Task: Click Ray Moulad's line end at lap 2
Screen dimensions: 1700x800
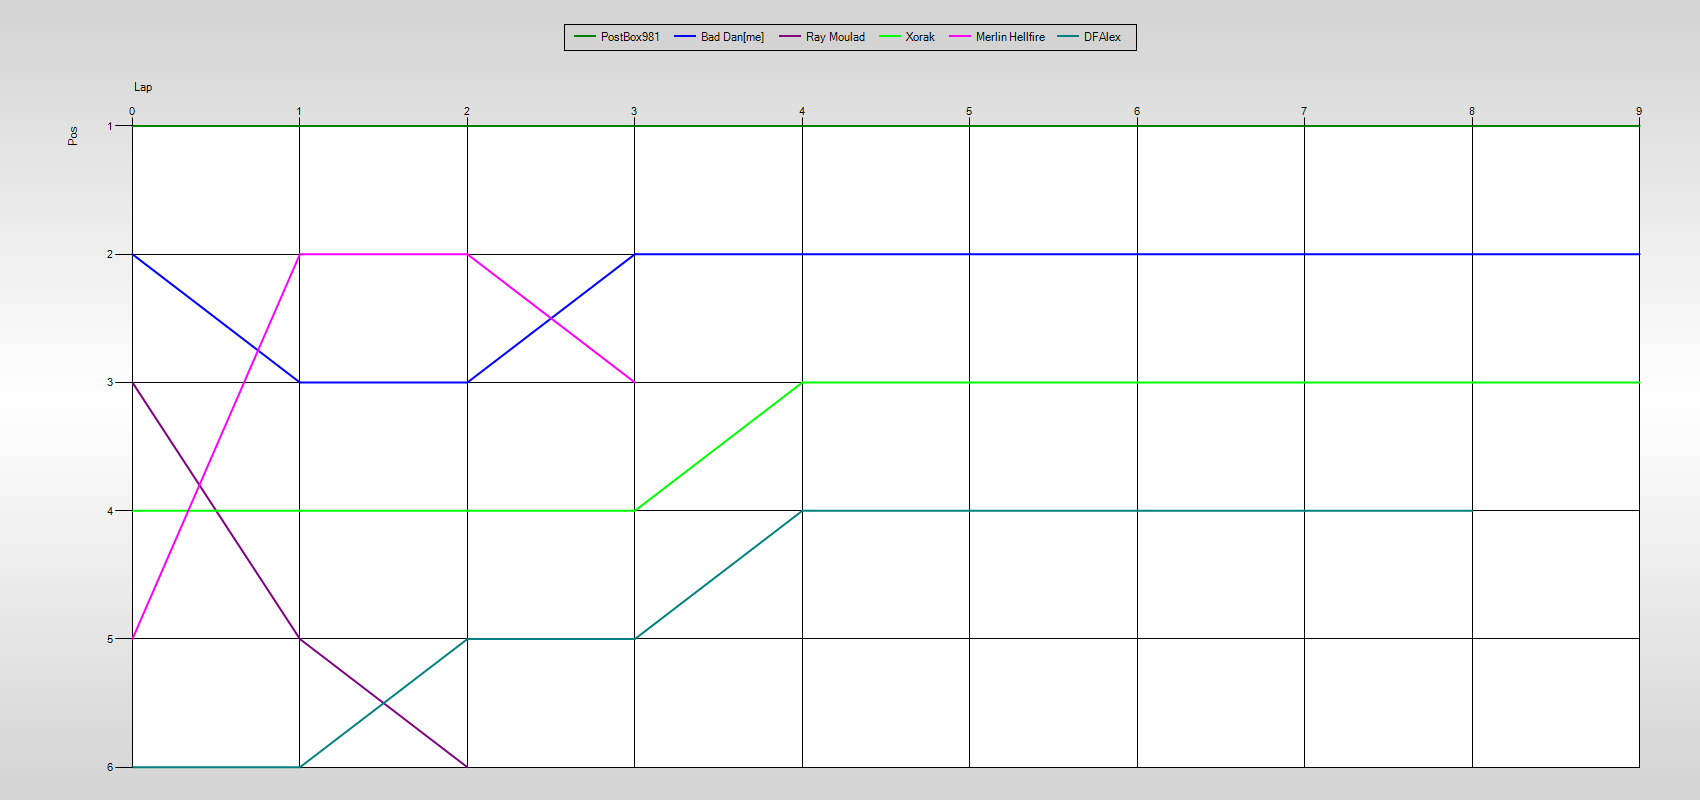Action: point(467,767)
